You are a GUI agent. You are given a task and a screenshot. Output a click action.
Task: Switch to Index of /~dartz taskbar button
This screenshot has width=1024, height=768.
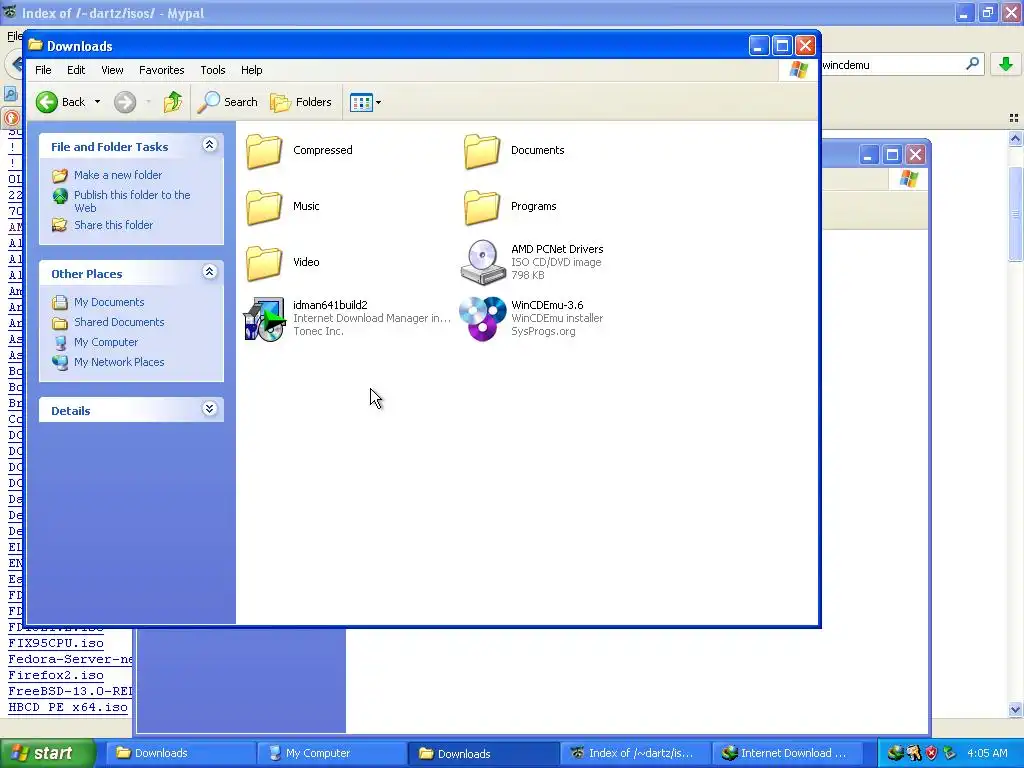(635, 753)
